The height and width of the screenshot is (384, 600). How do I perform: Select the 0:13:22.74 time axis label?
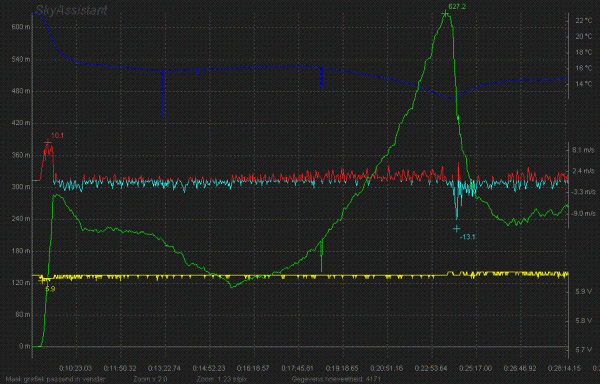tap(164, 368)
